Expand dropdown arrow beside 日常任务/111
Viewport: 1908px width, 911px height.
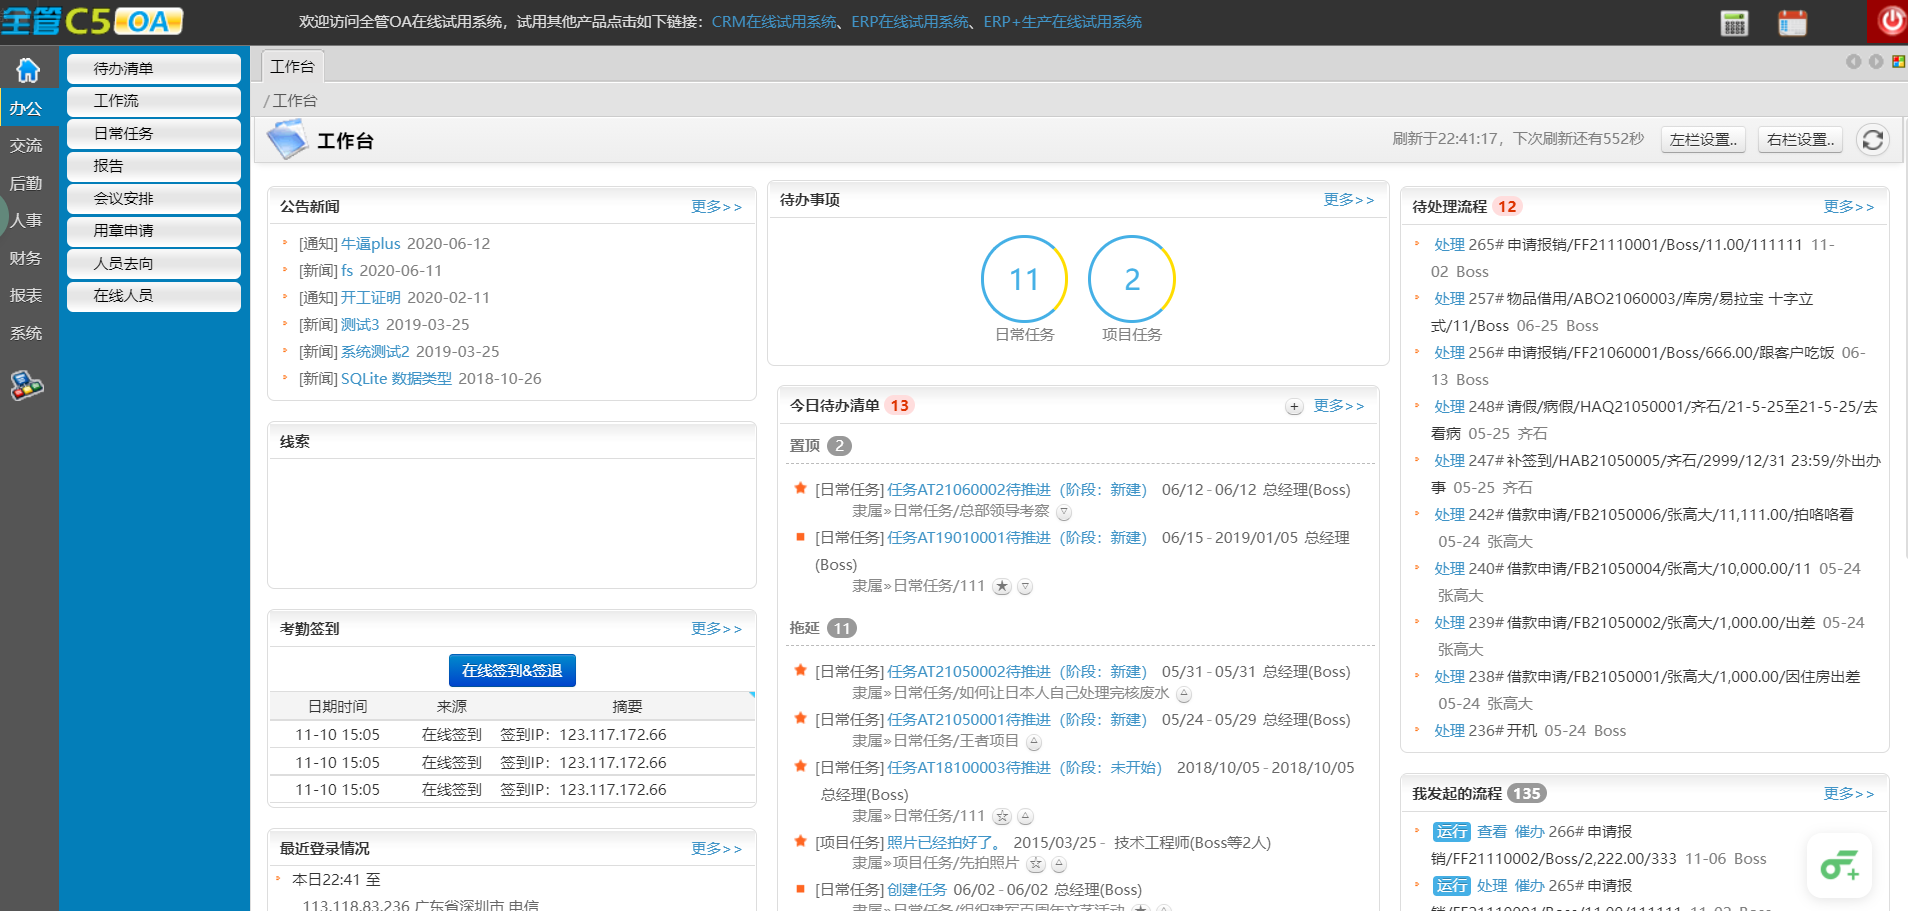point(1024,587)
